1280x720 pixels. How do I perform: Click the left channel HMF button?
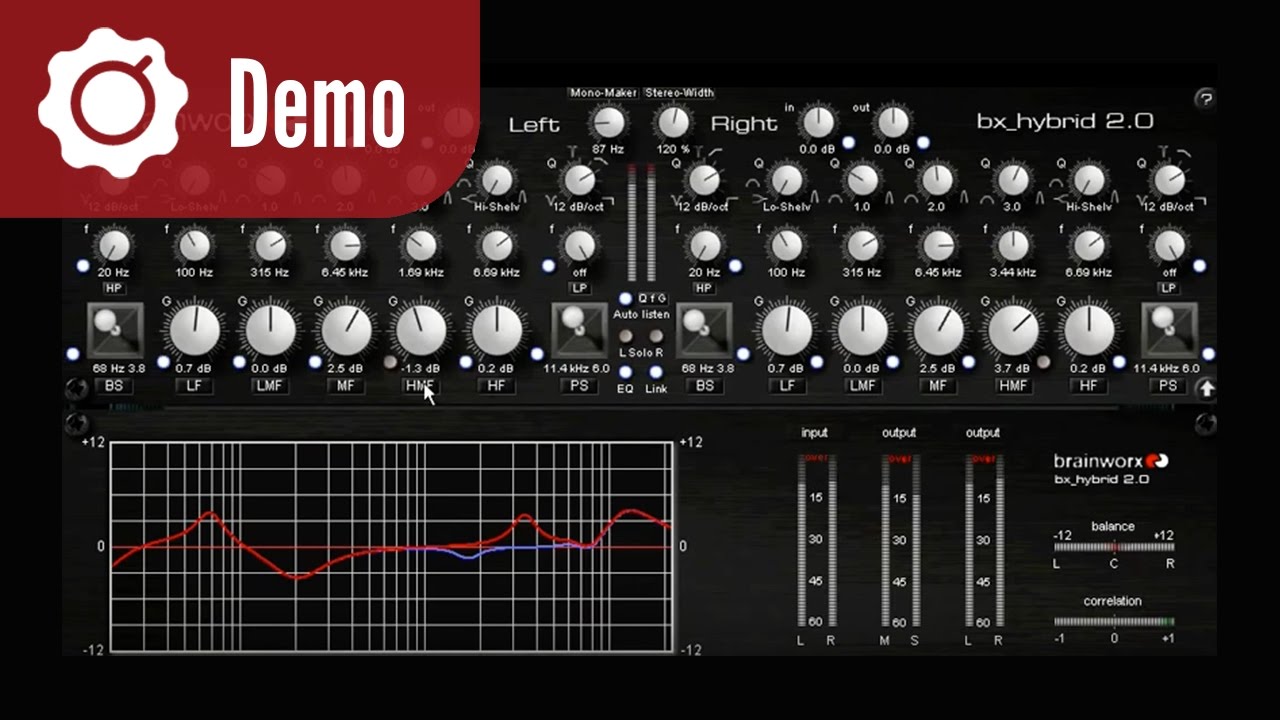coord(419,386)
